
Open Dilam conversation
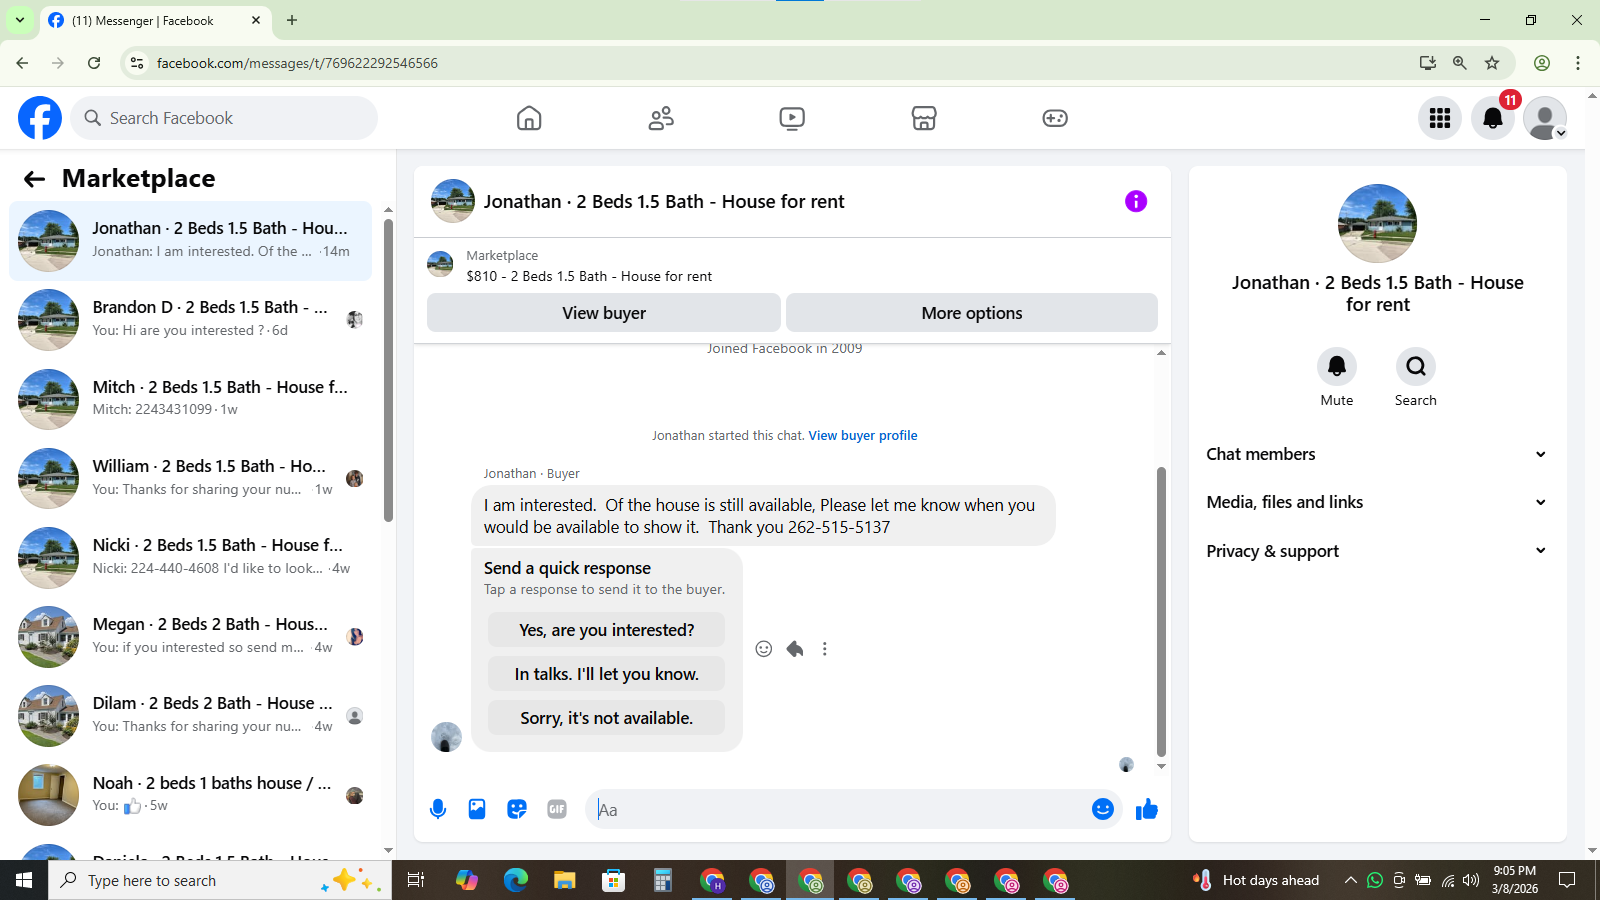pyautogui.click(x=190, y=715)
